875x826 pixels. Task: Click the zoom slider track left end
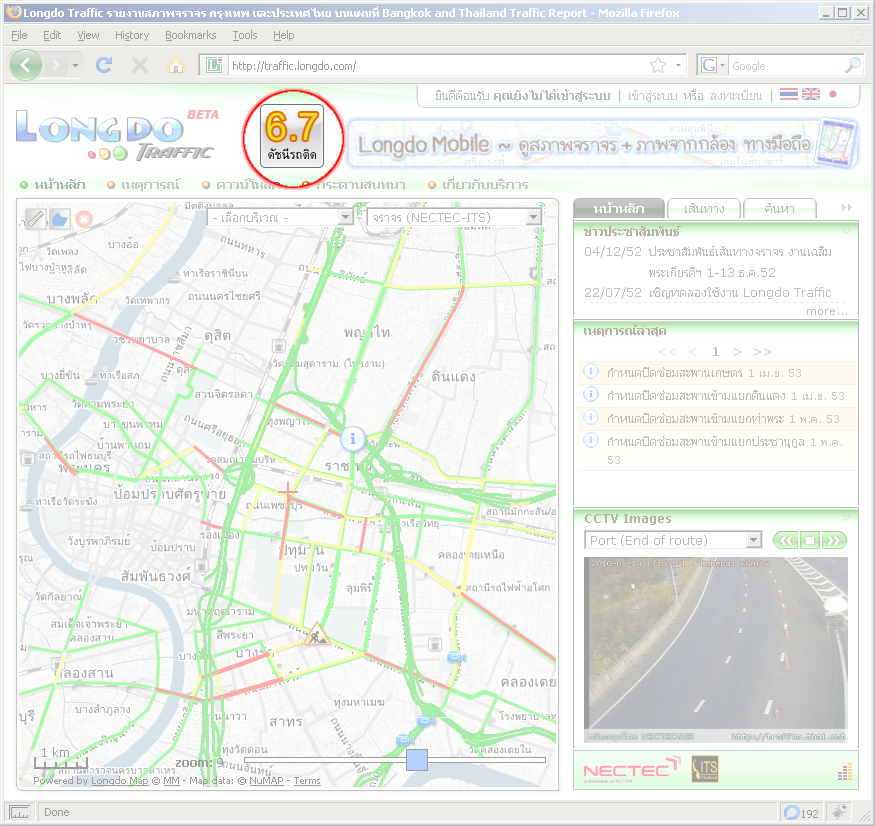pos(247,760)
